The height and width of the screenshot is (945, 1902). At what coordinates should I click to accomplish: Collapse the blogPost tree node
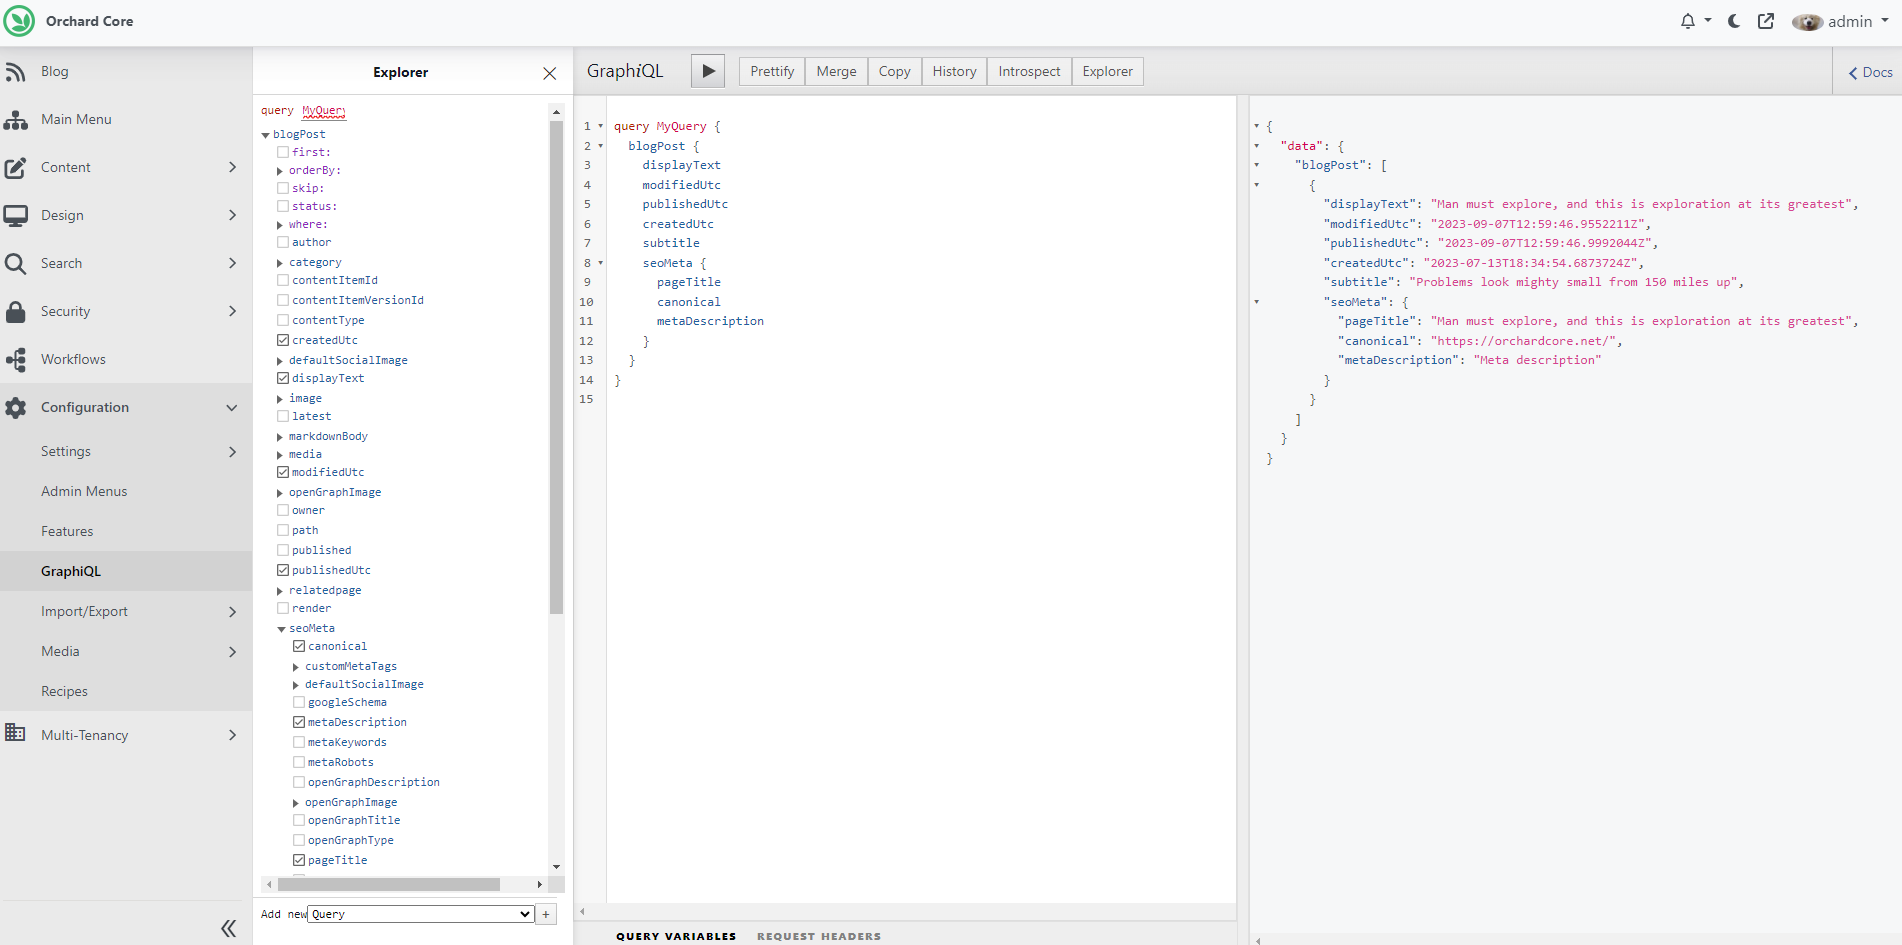(x=266, y=135)
